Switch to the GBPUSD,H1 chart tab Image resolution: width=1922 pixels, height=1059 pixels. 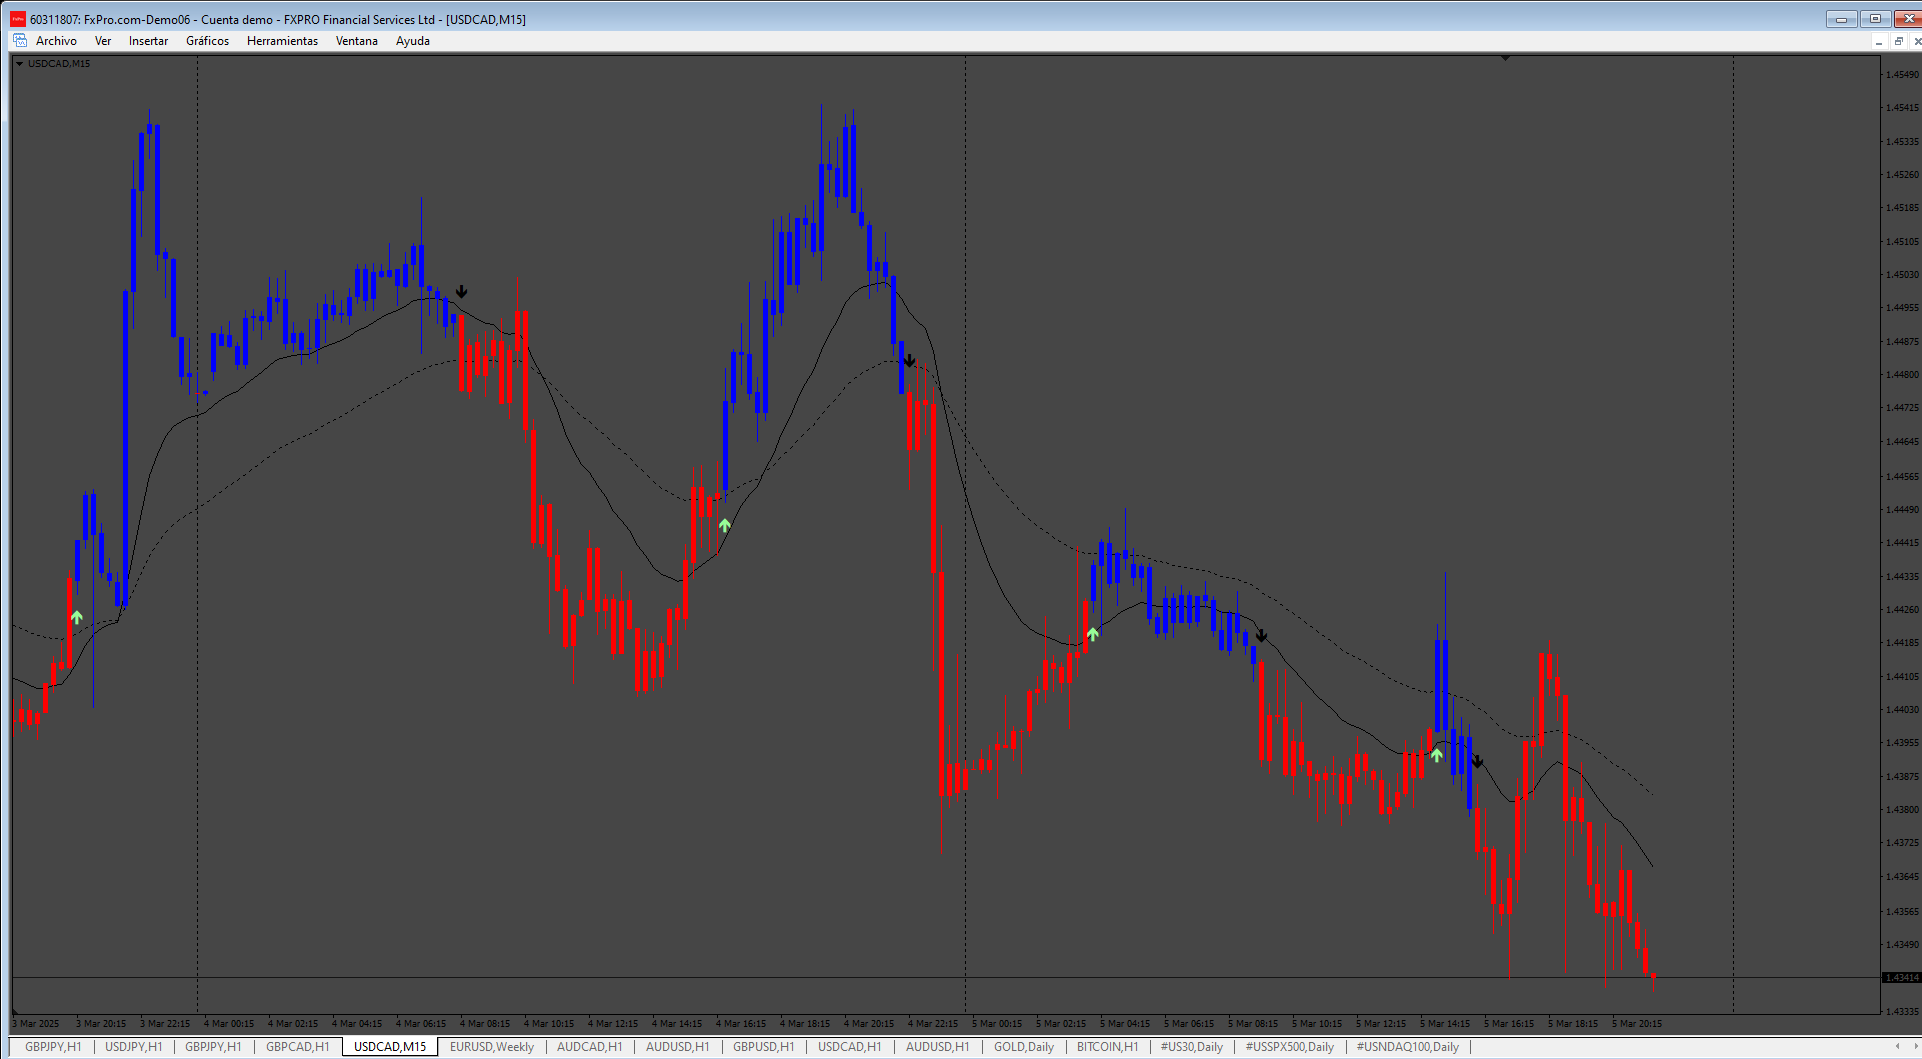(763, 1047)
